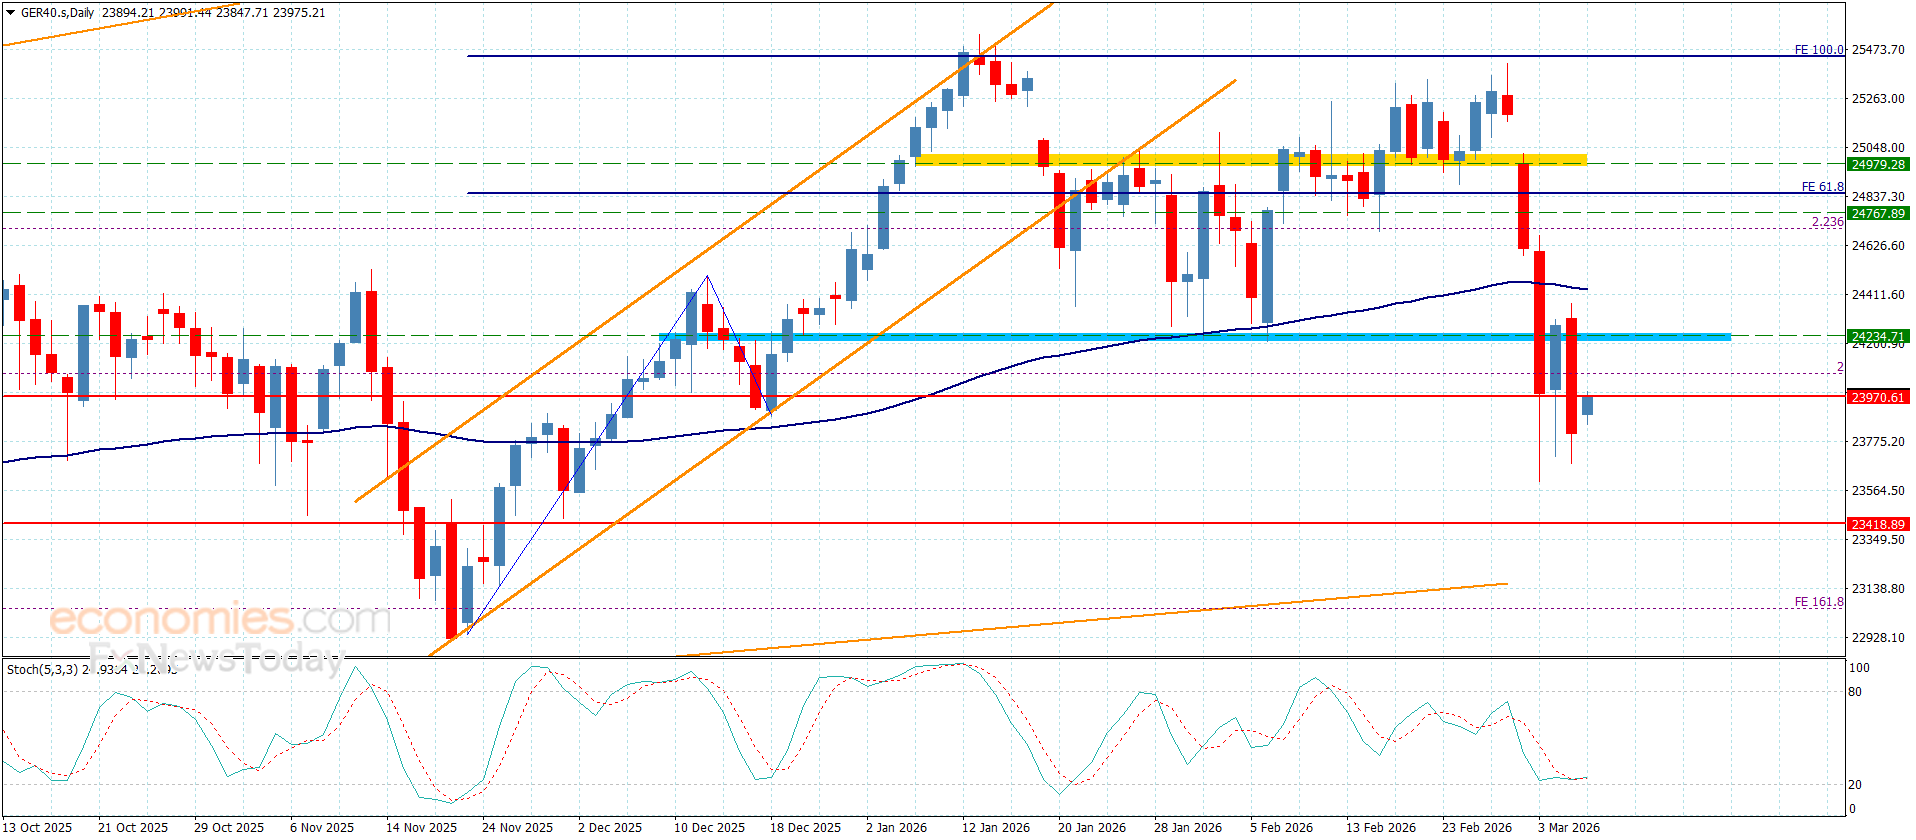1916x840 pixels.
Task: Click the Stoch(5,3,3) indicator label
Action: click(x=42, y=669)
